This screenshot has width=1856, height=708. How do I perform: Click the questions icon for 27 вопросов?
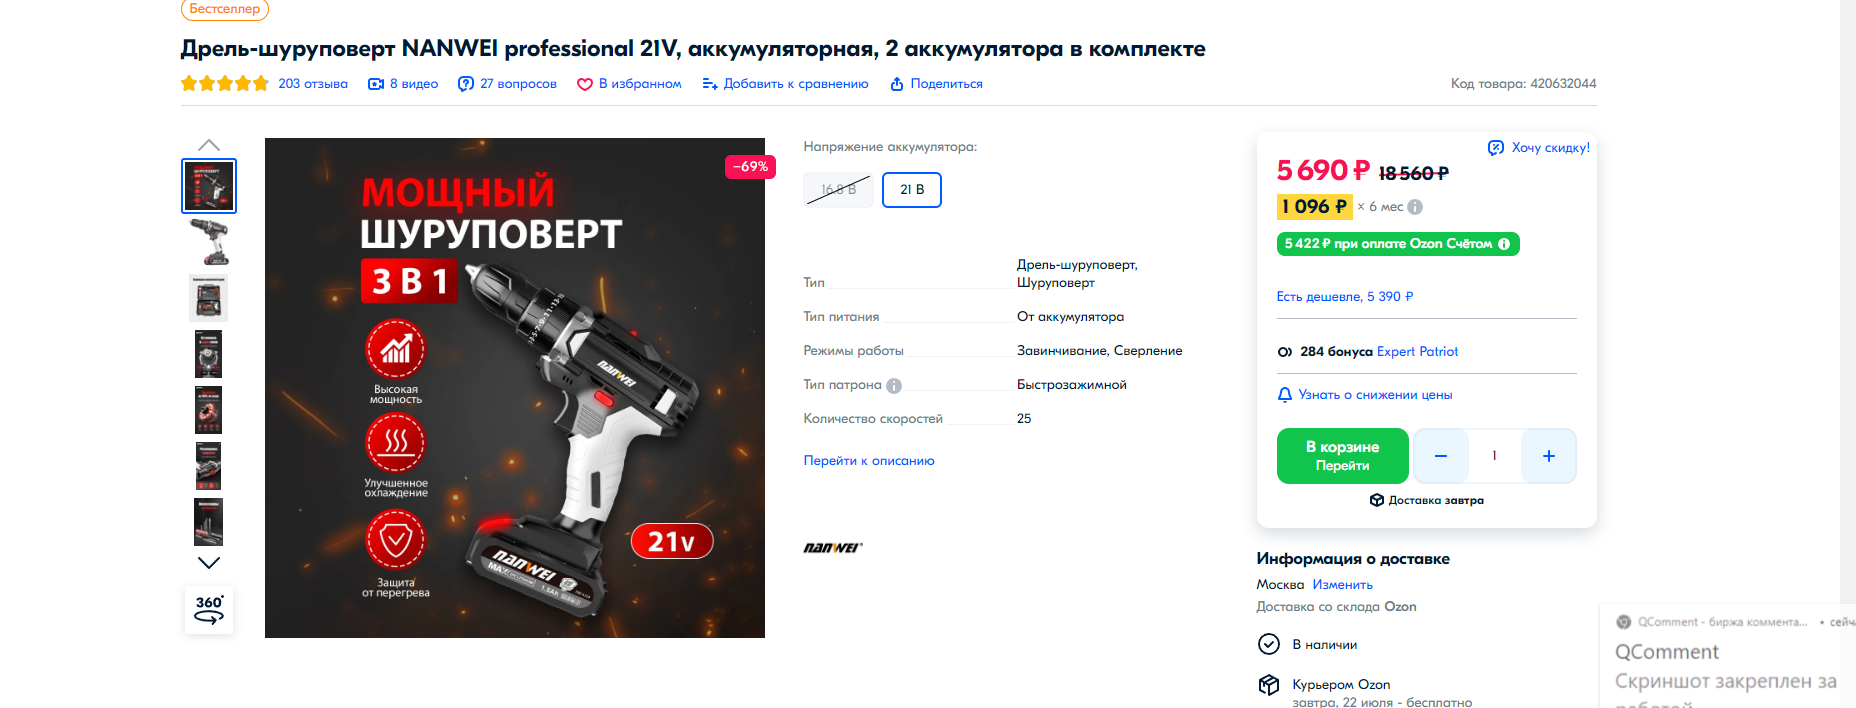tap(466, 84)
